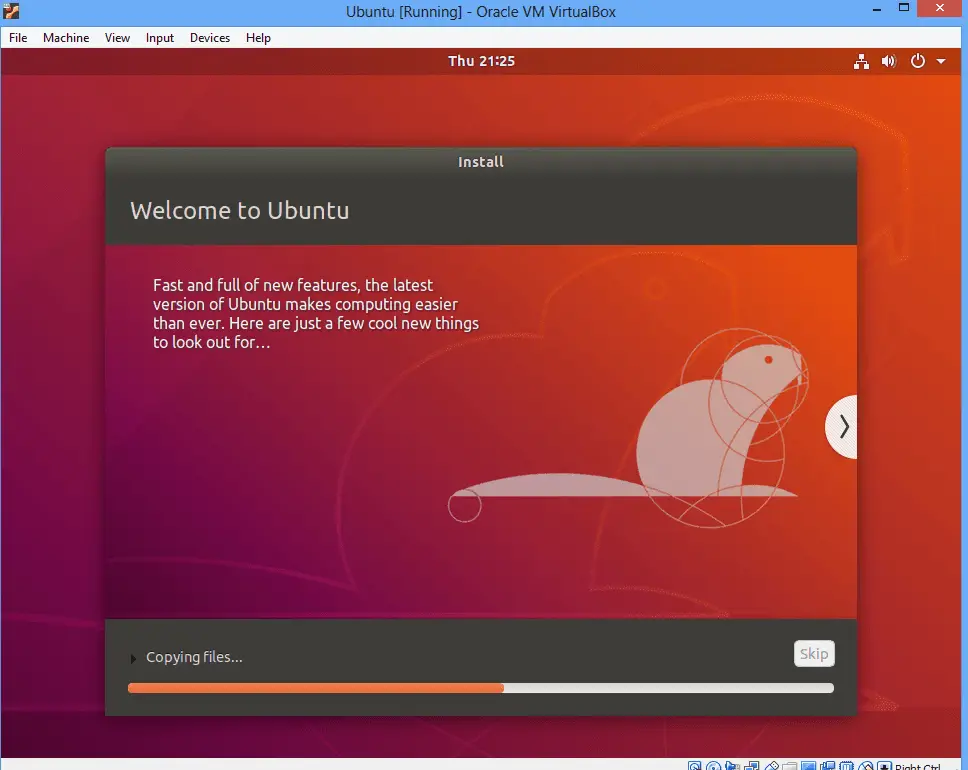Click the USB device indicator in the VirtualBox status bar
Screen dimensions: 968x770
point(771,766)
